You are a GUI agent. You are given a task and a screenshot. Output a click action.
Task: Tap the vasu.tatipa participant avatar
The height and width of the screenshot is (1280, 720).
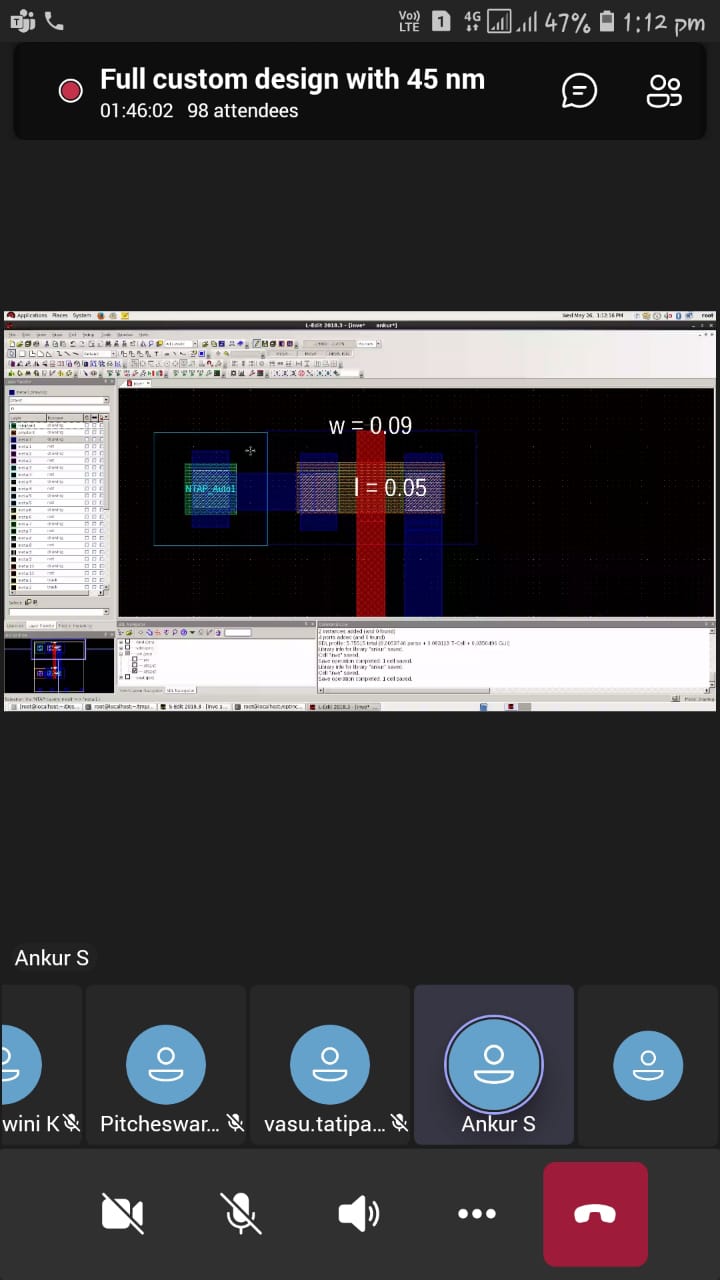click(330, 1064)
